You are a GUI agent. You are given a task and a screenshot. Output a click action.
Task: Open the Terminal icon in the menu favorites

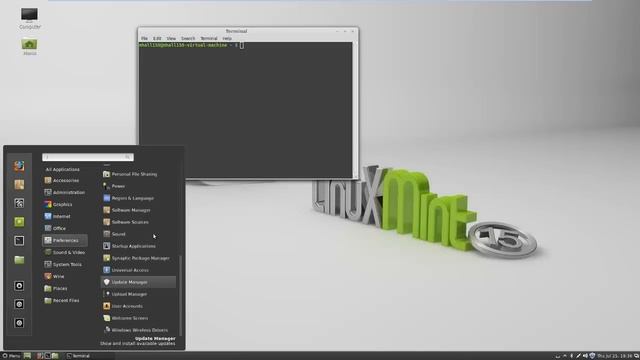pos(19,240)
